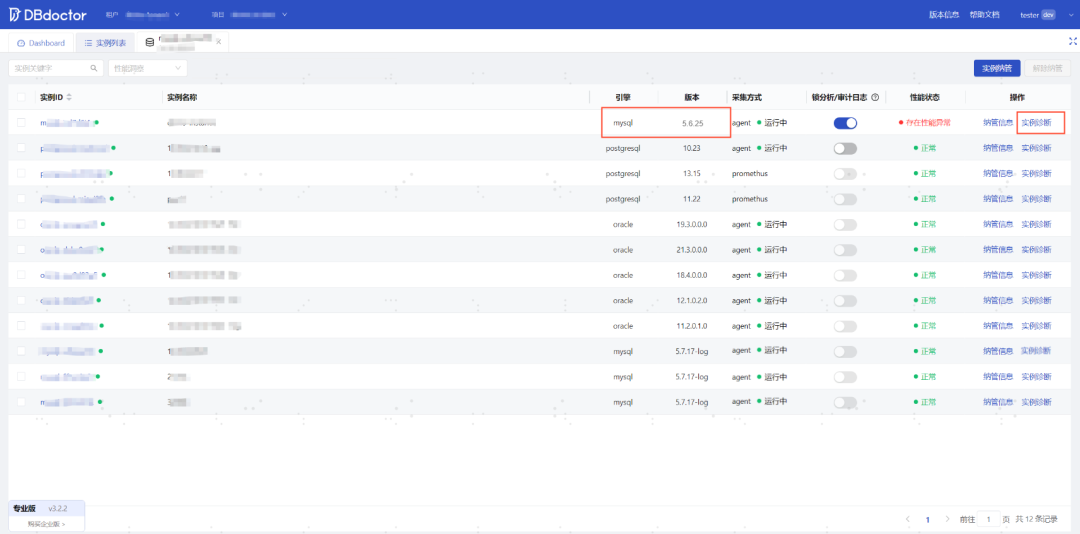The height and width of the screenshot is (534, 1080).
Task: Toggle lock analysis for oracle 19.3.0.0.0
Action: (845, 224)
